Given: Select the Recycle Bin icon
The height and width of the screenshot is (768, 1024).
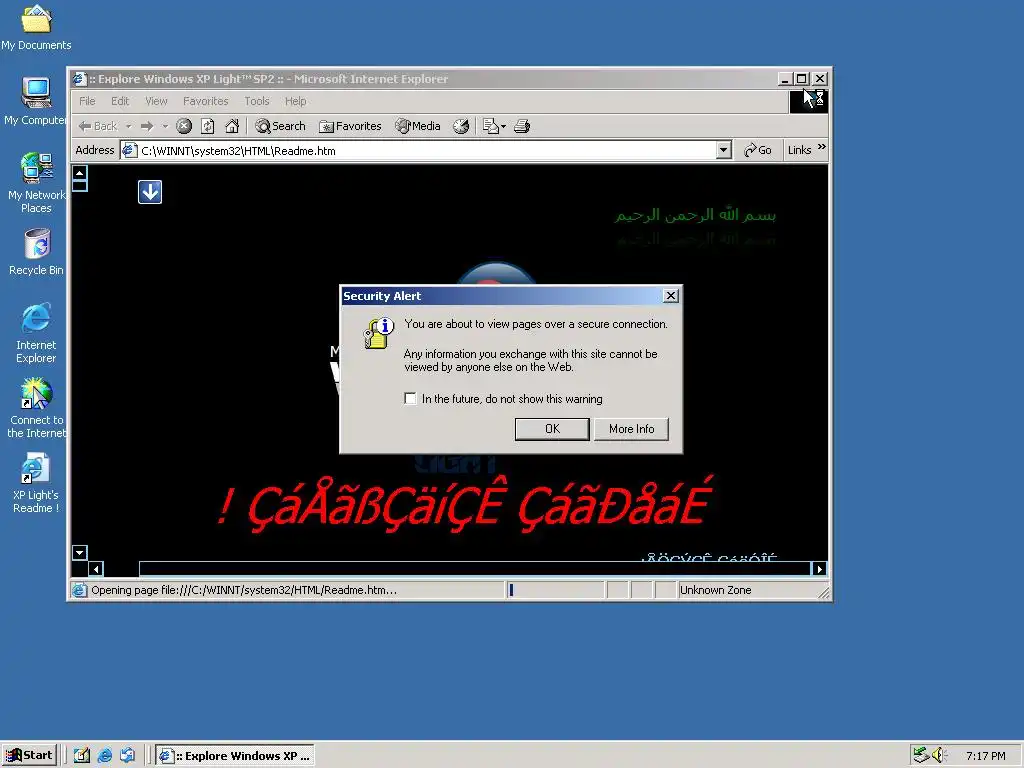Looking at the screenshot, I should point(37,252).
